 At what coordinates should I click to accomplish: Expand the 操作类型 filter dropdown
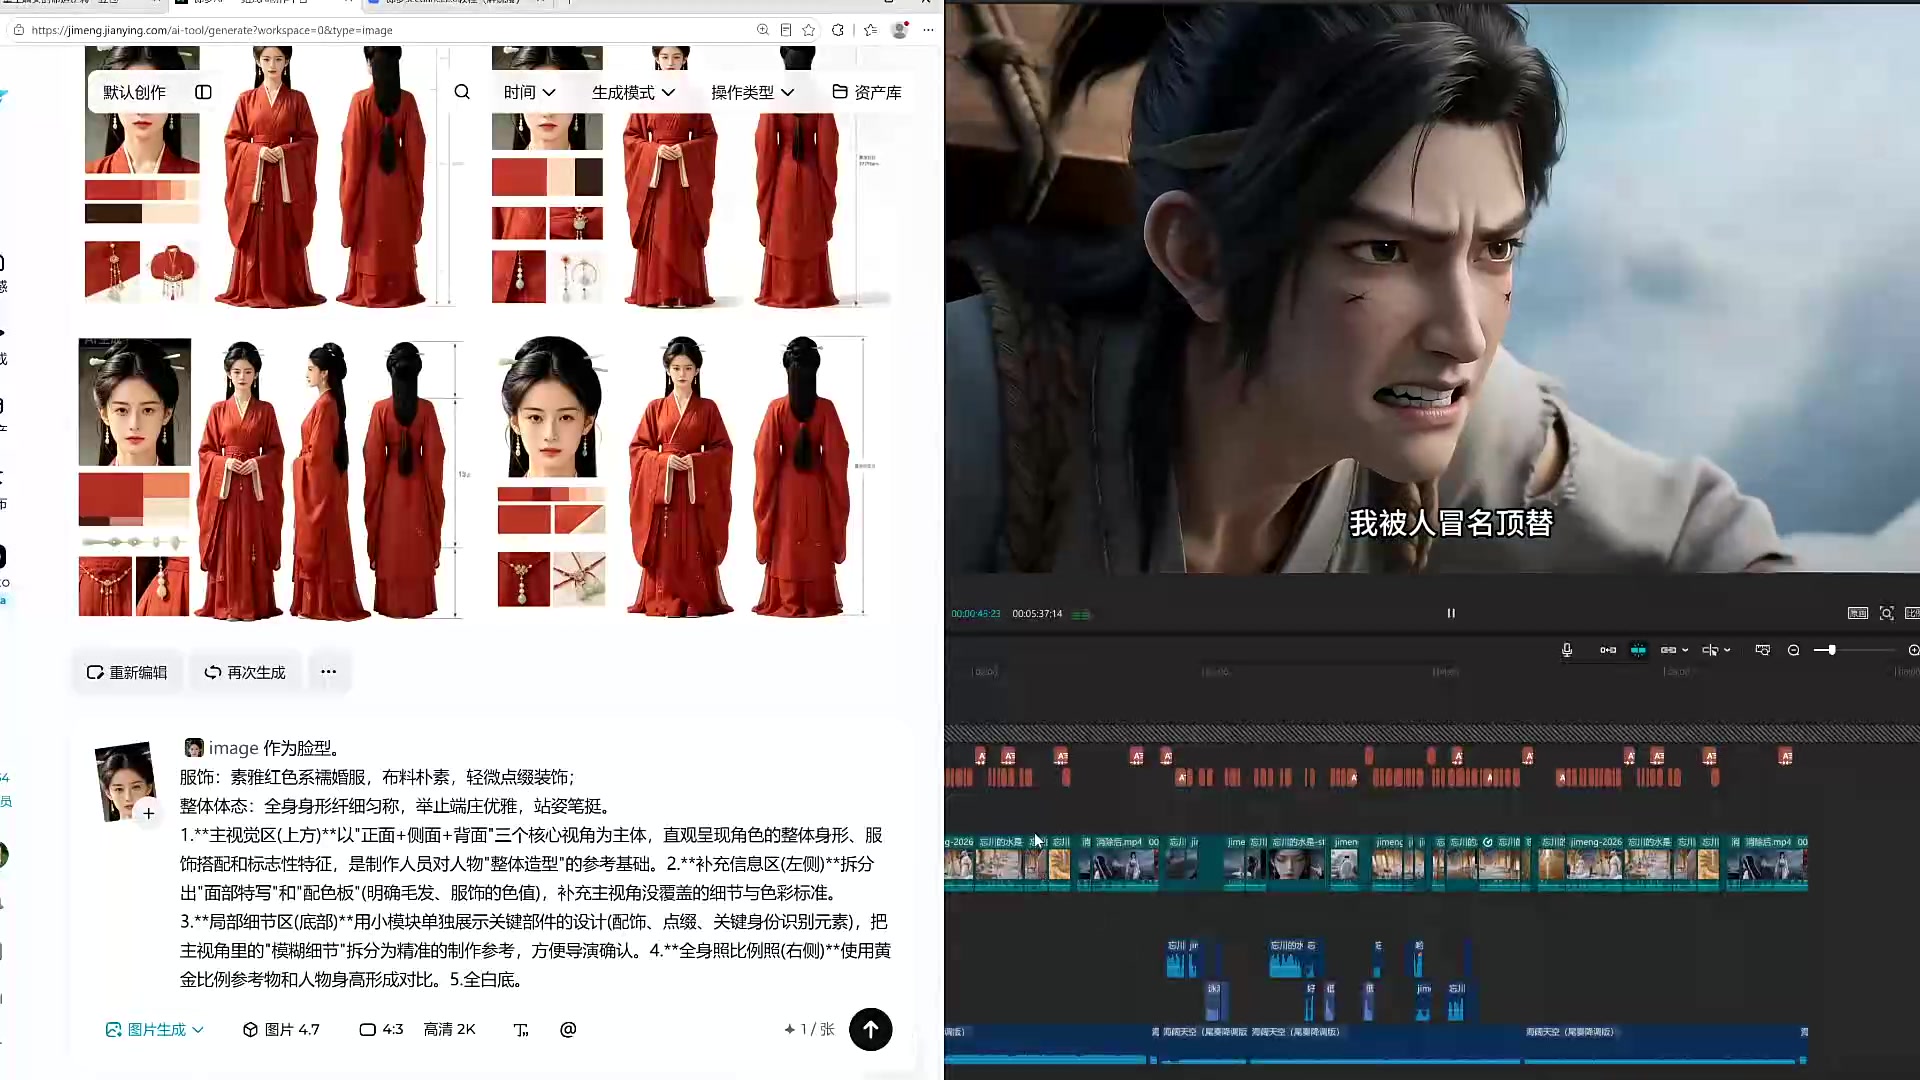click(x=752, y=92)
